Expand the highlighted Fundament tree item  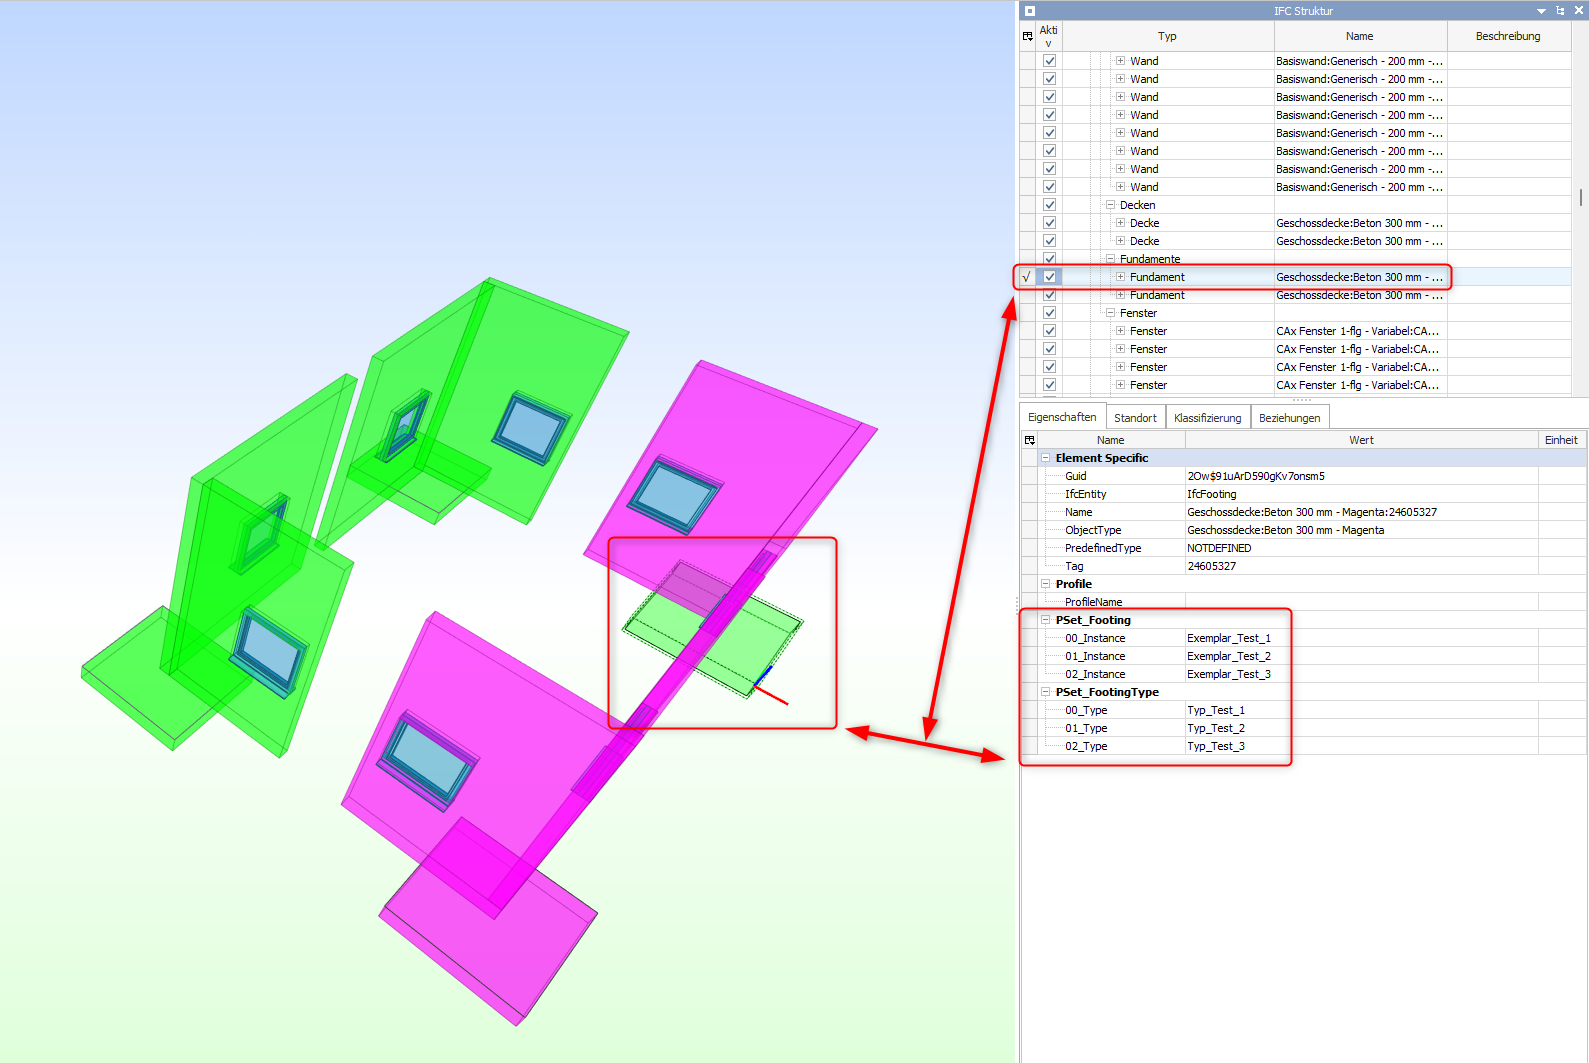pos(1120,277)
